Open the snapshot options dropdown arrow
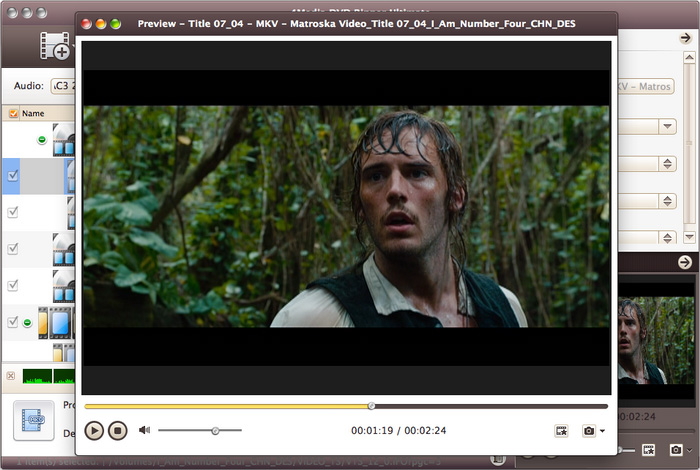The height and width of the screenshot is (470, 700). [x=603, y=431]
